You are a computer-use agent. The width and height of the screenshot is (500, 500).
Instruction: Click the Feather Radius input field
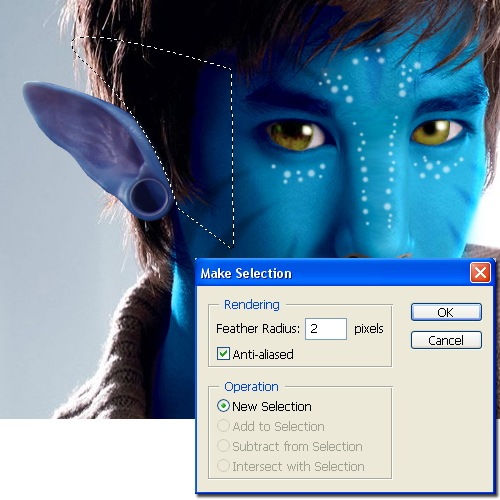pyautogui.click(x=326, y=329)
